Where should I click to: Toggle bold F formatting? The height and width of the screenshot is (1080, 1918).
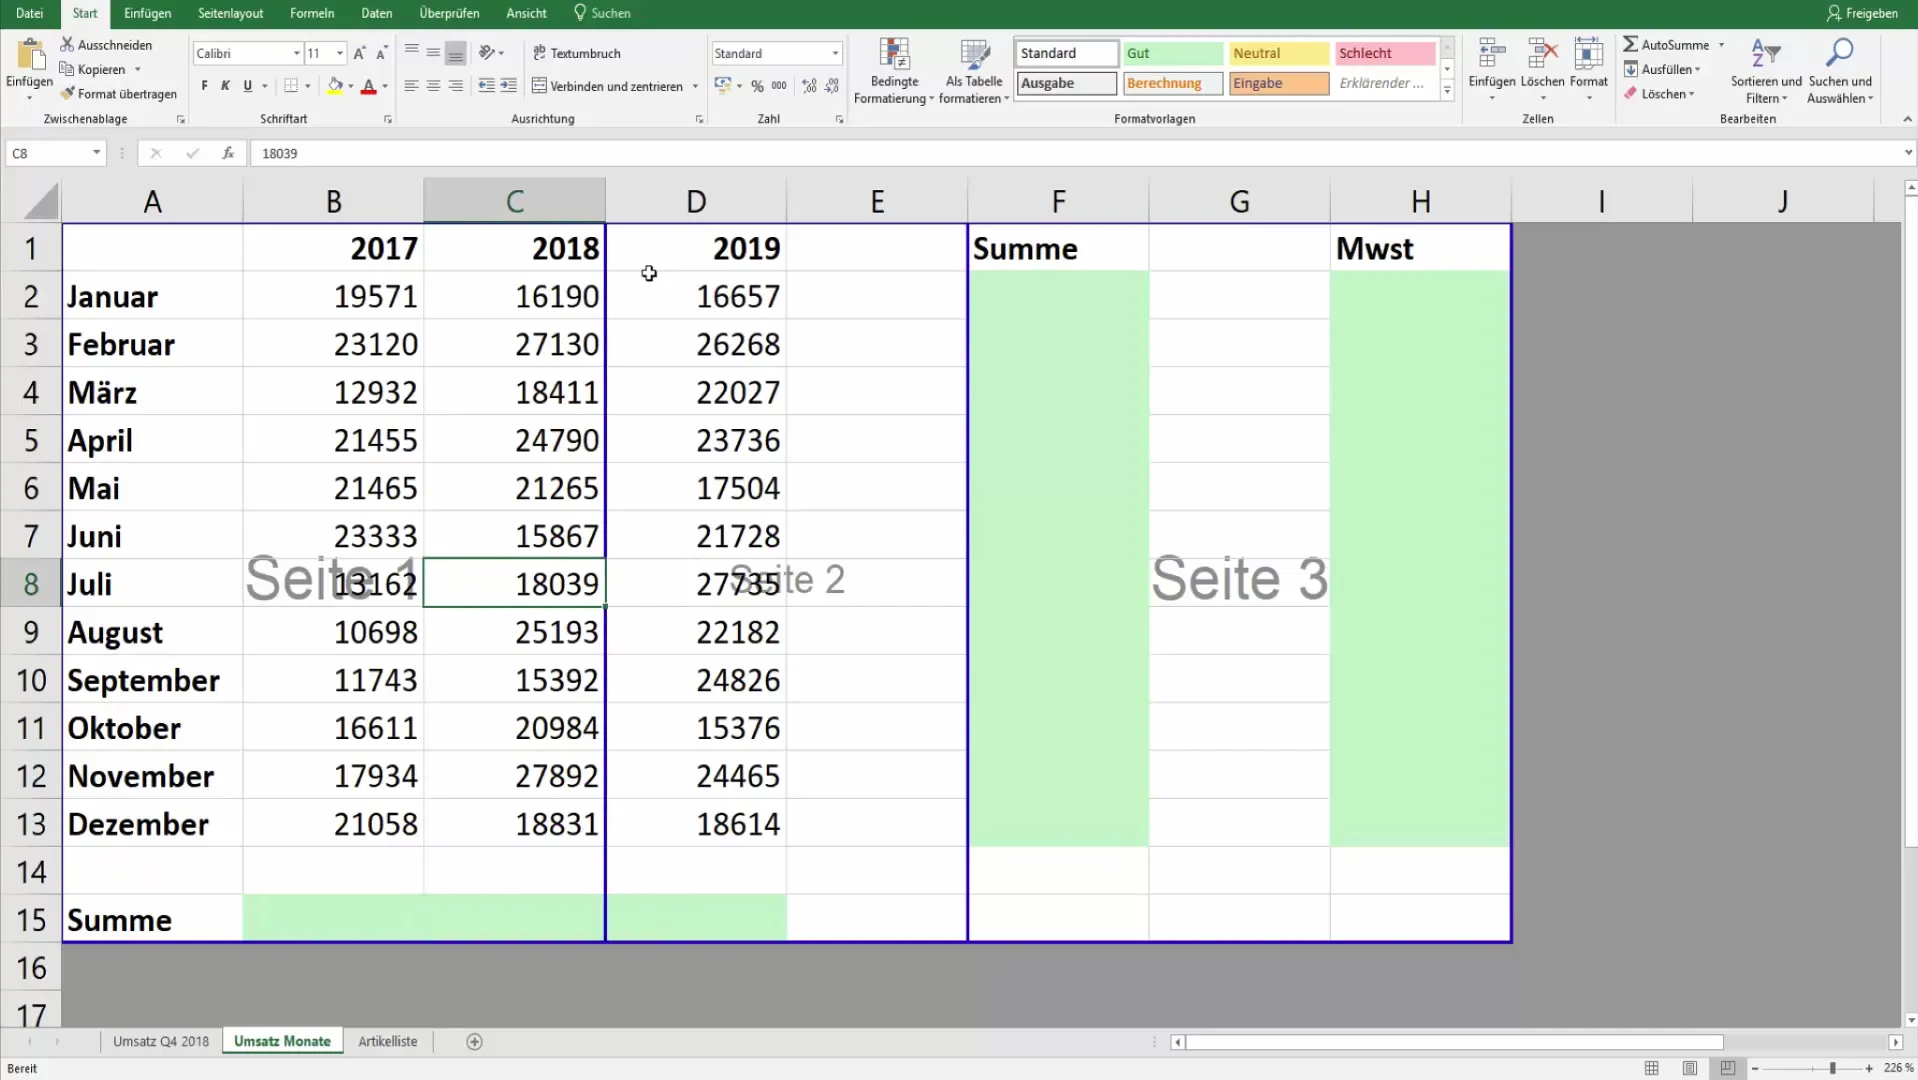click(x=204, y=86)
